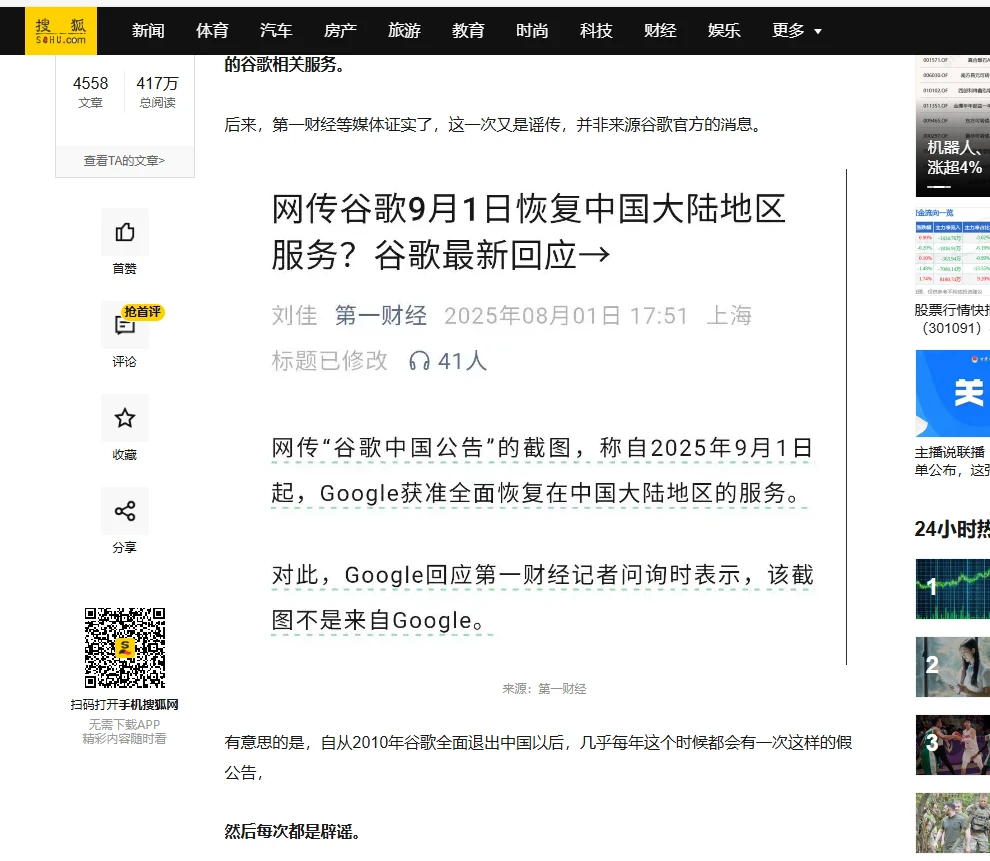The image size is (990, 861).
Task: Open hot list thumbnail ranked 2
Action: tap(952, 666)
